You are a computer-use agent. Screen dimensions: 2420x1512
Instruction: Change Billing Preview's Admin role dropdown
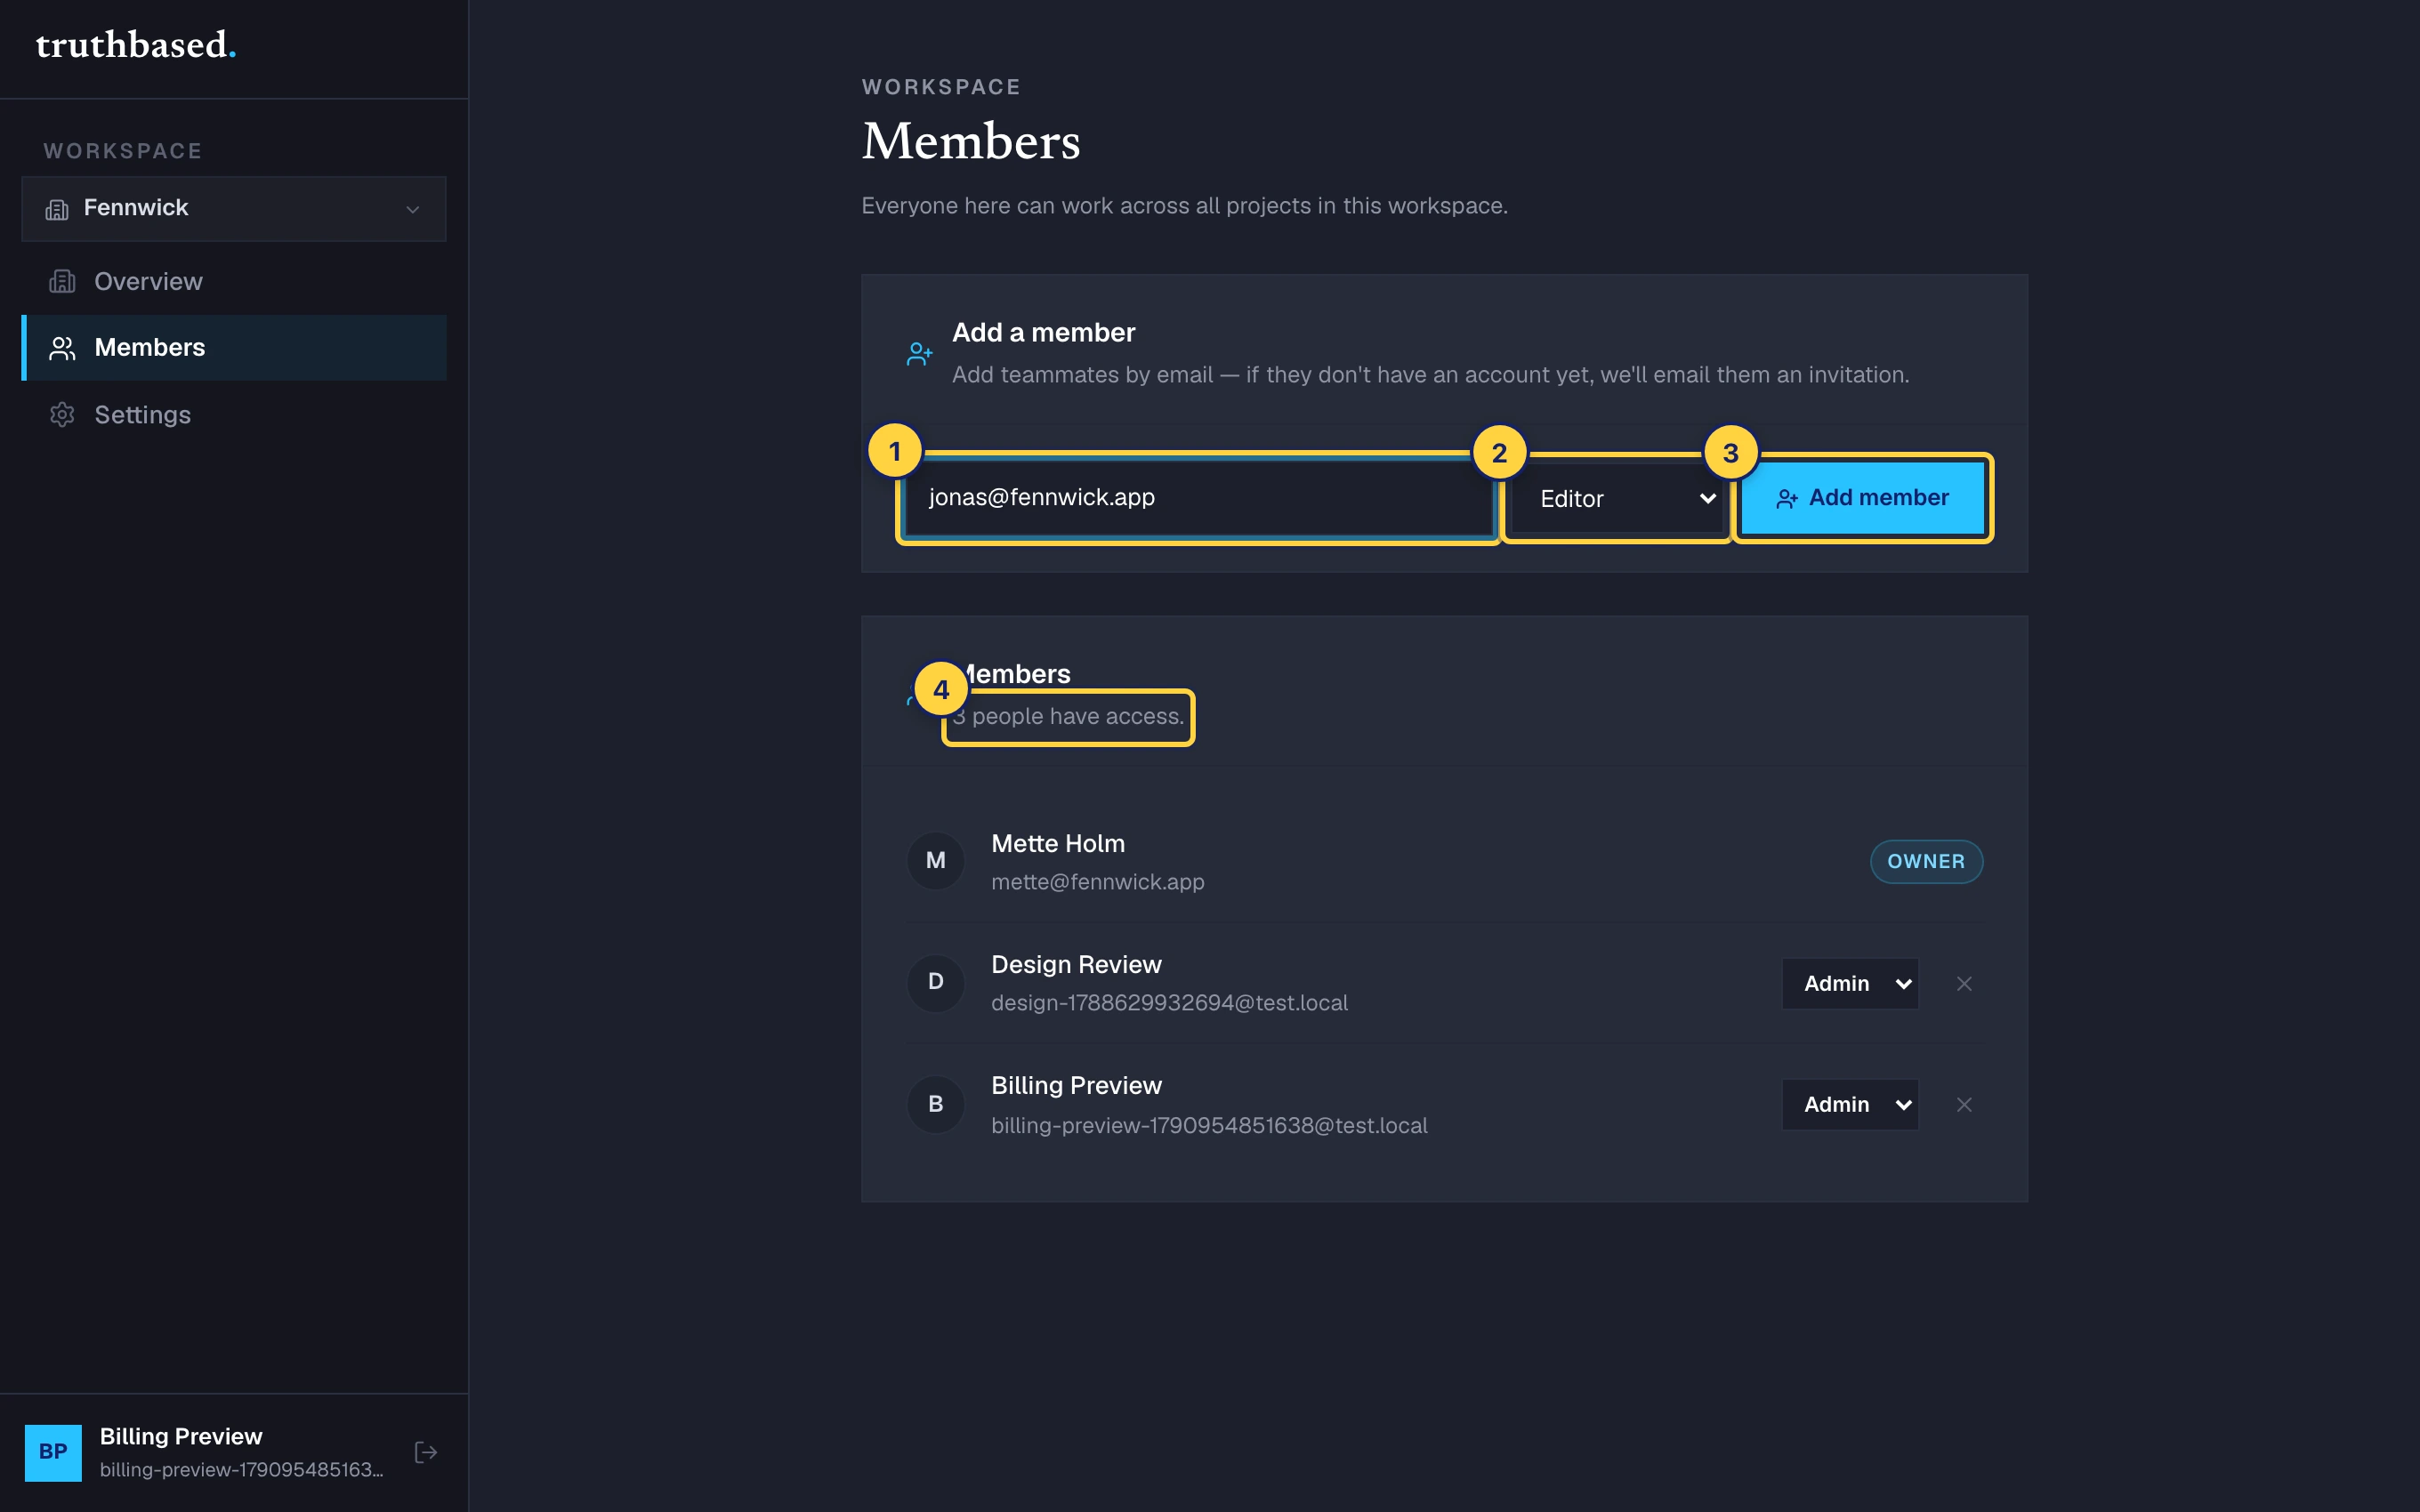point(1850,1104)
